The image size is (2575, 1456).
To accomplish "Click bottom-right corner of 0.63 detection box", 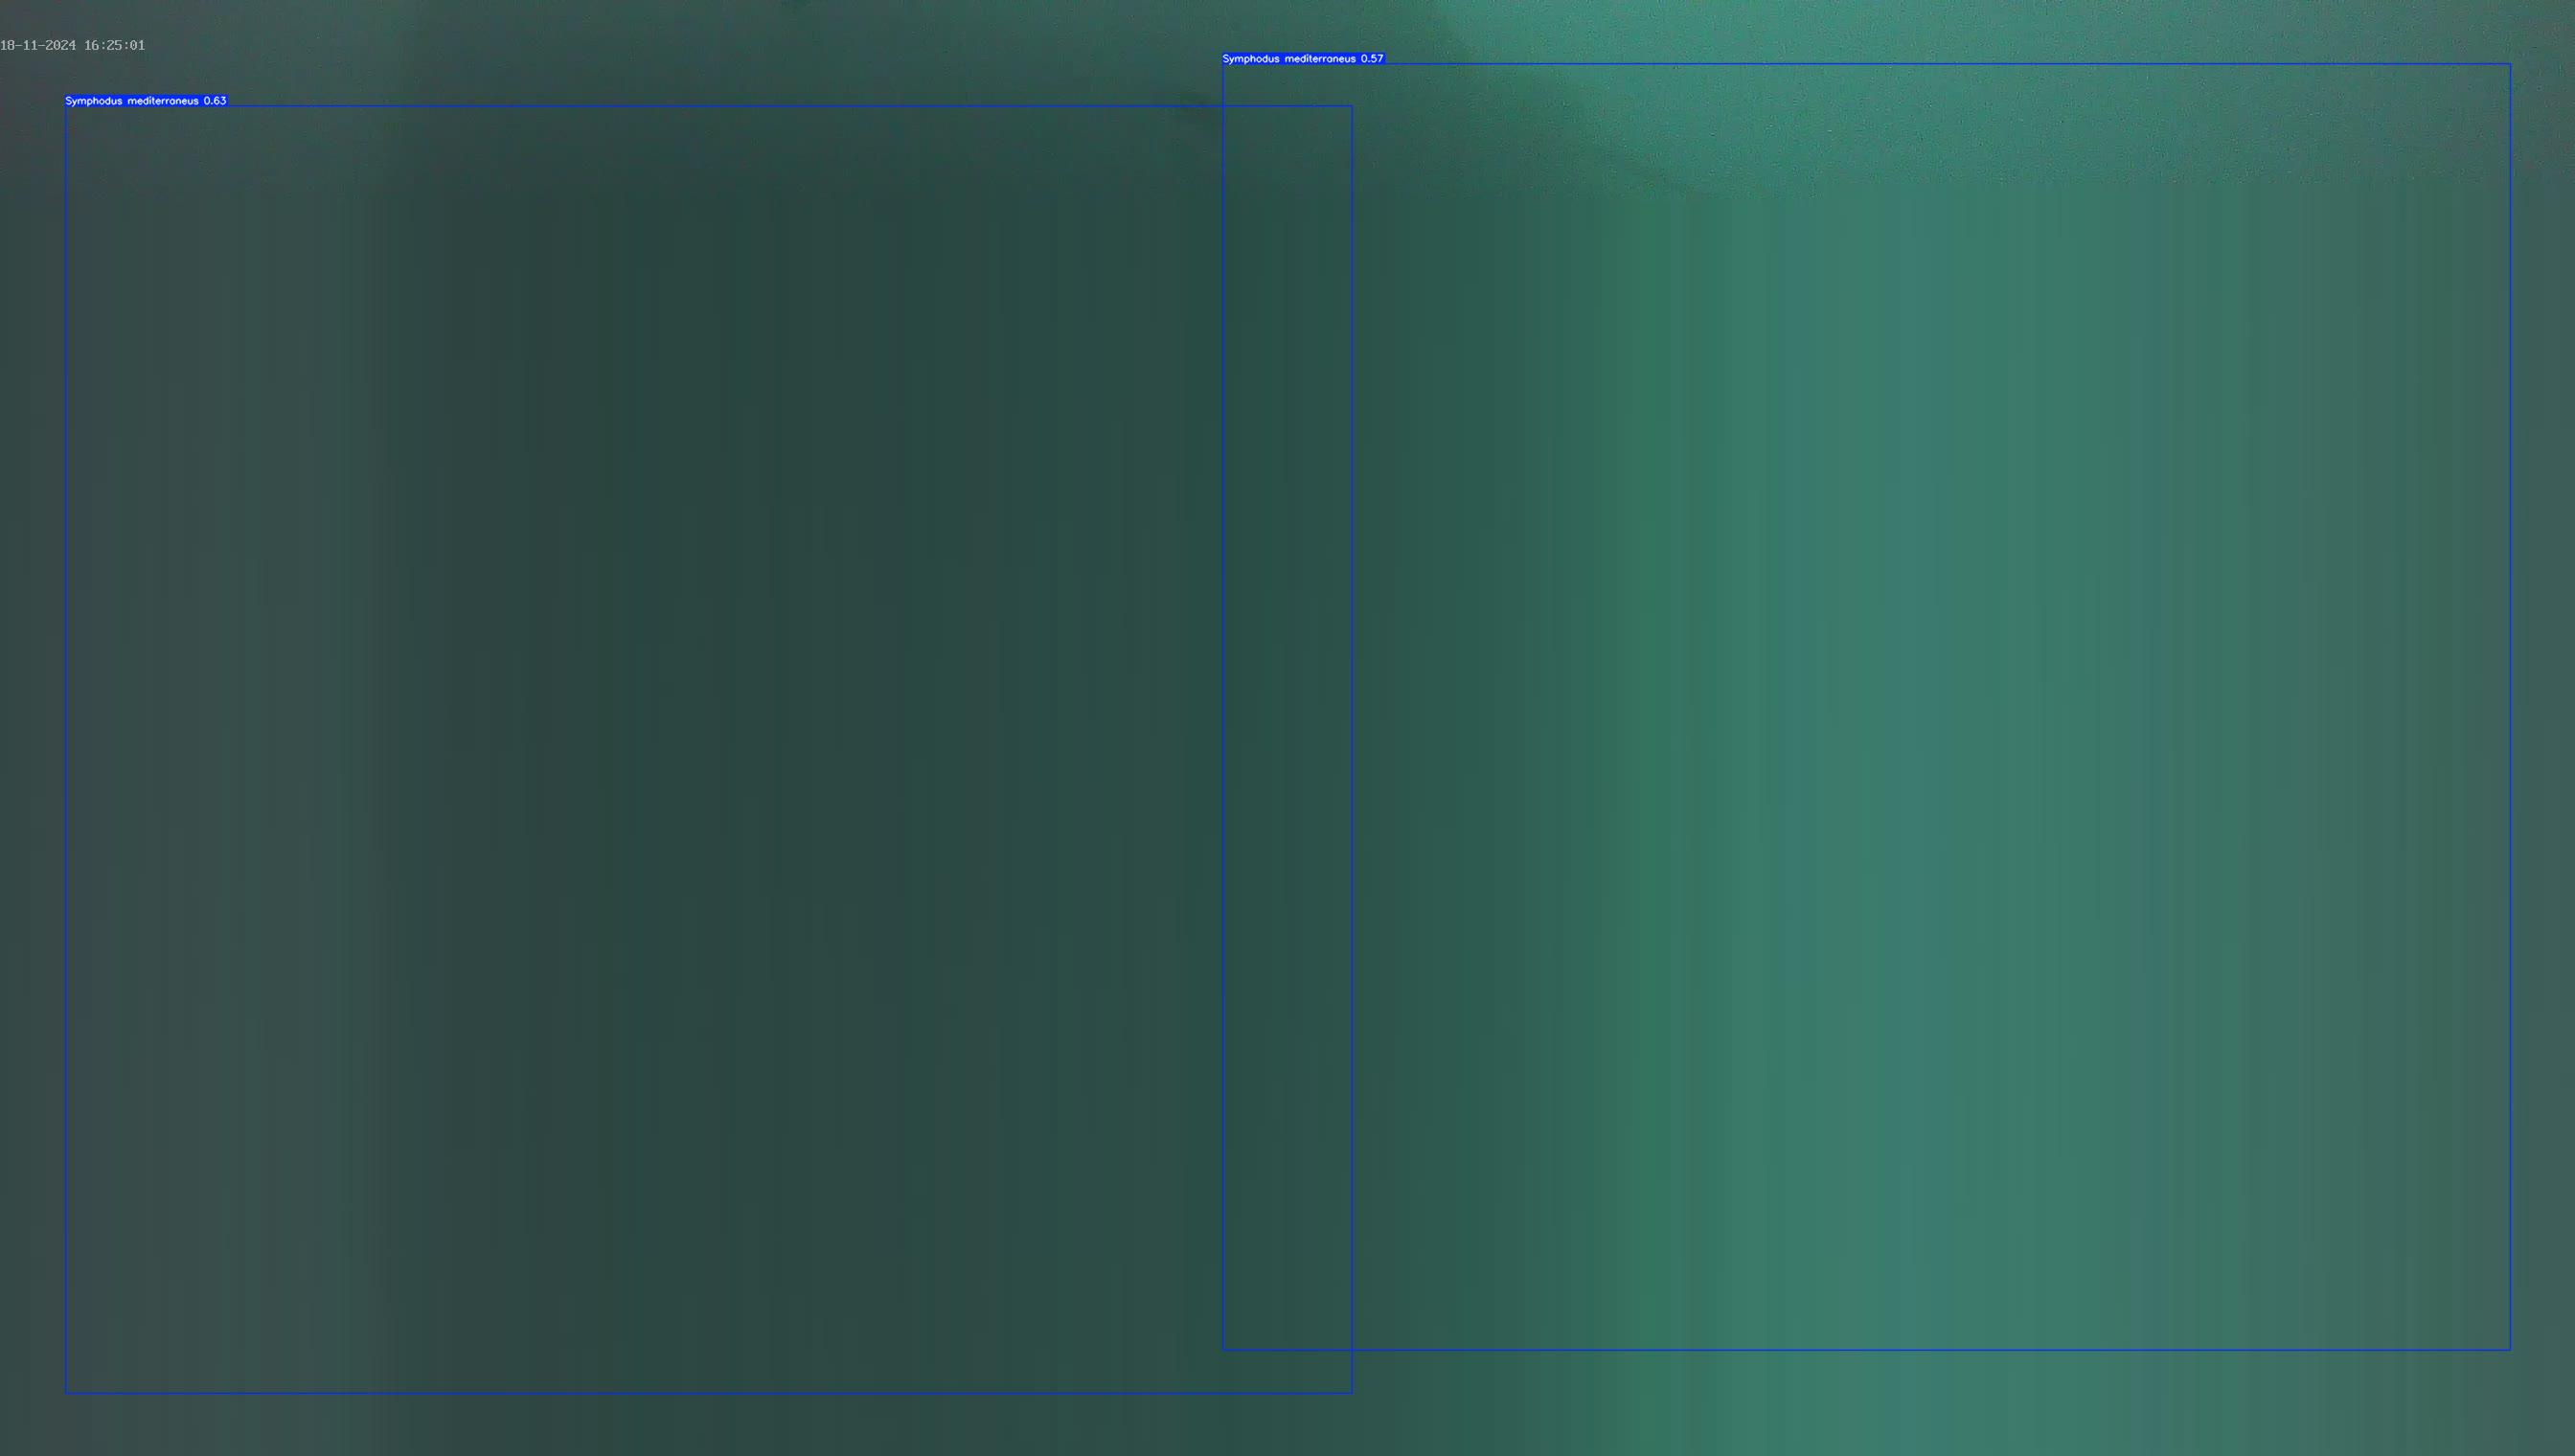I will click(x=1352, y=1393).
